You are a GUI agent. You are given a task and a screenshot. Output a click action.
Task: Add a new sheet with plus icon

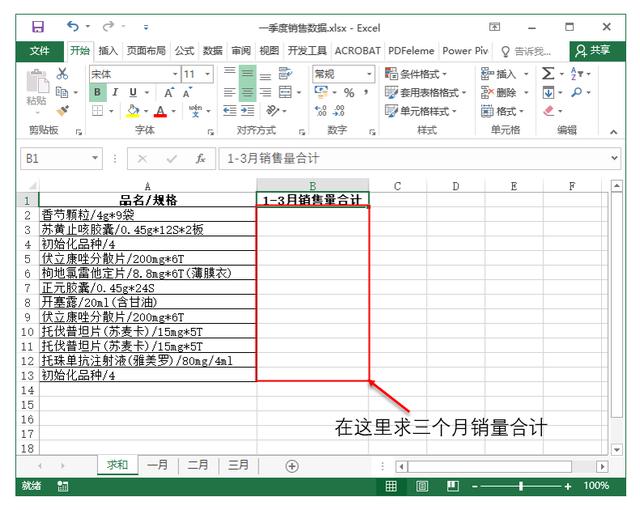292,466
